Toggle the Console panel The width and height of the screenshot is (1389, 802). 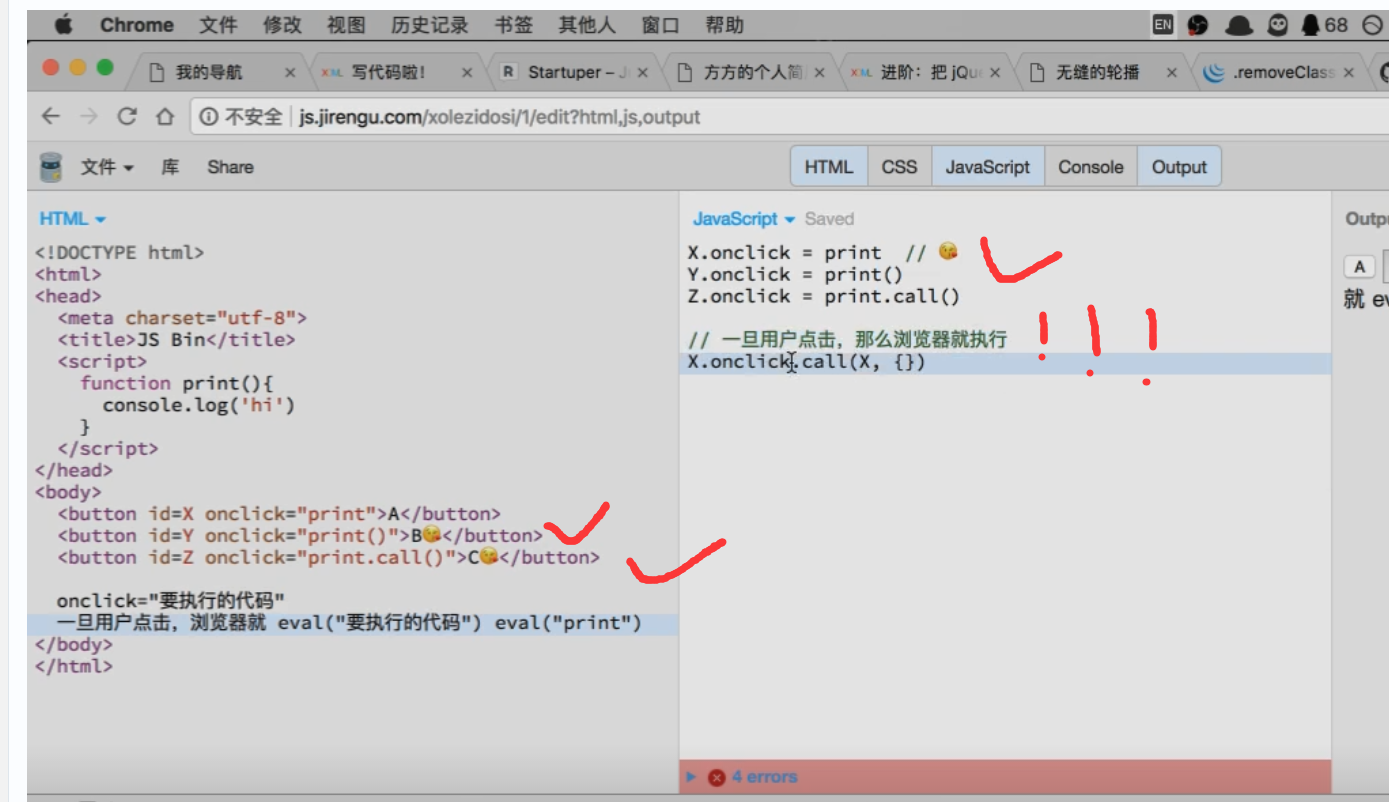tap(1090, 167)
